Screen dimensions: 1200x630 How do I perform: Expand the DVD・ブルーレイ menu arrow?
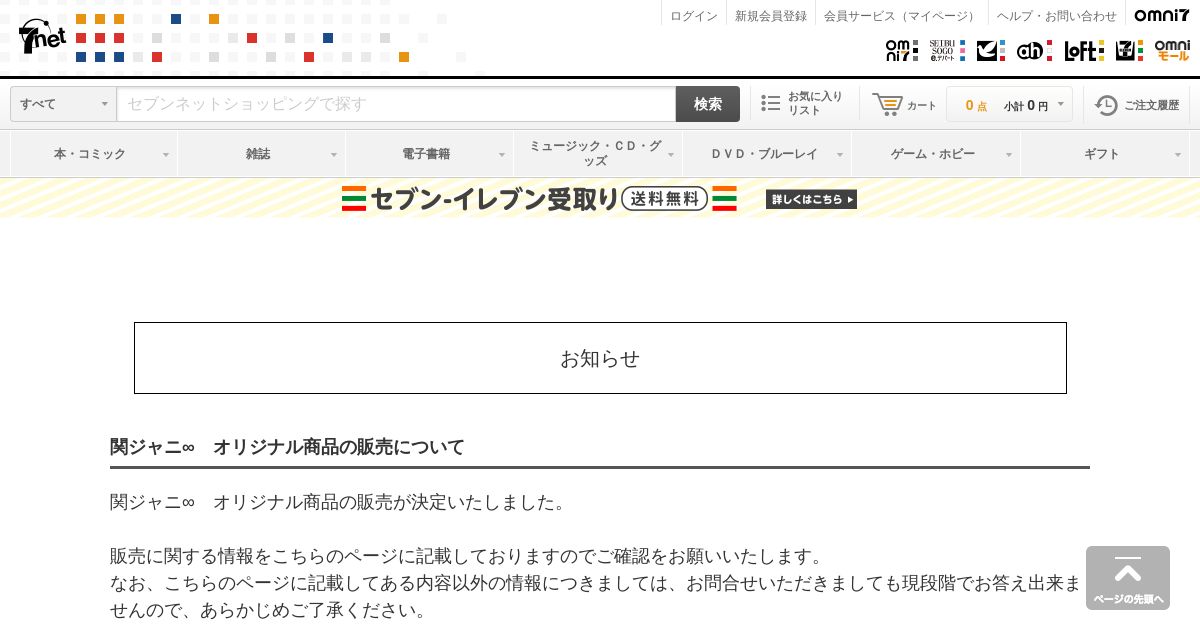pyautogui.click(x=840, y=155)
